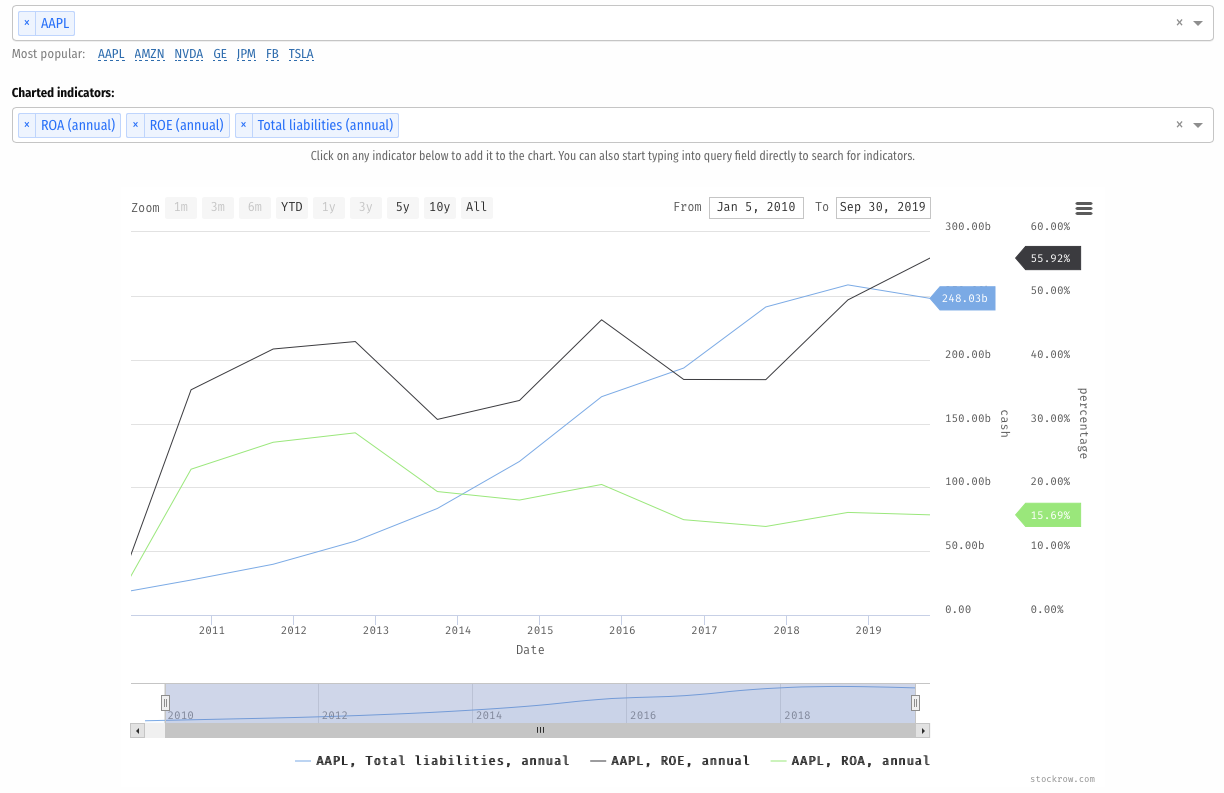Select the popular ticker TSLA link
The image size is (1224, 793).
click(x=301, y=54)
